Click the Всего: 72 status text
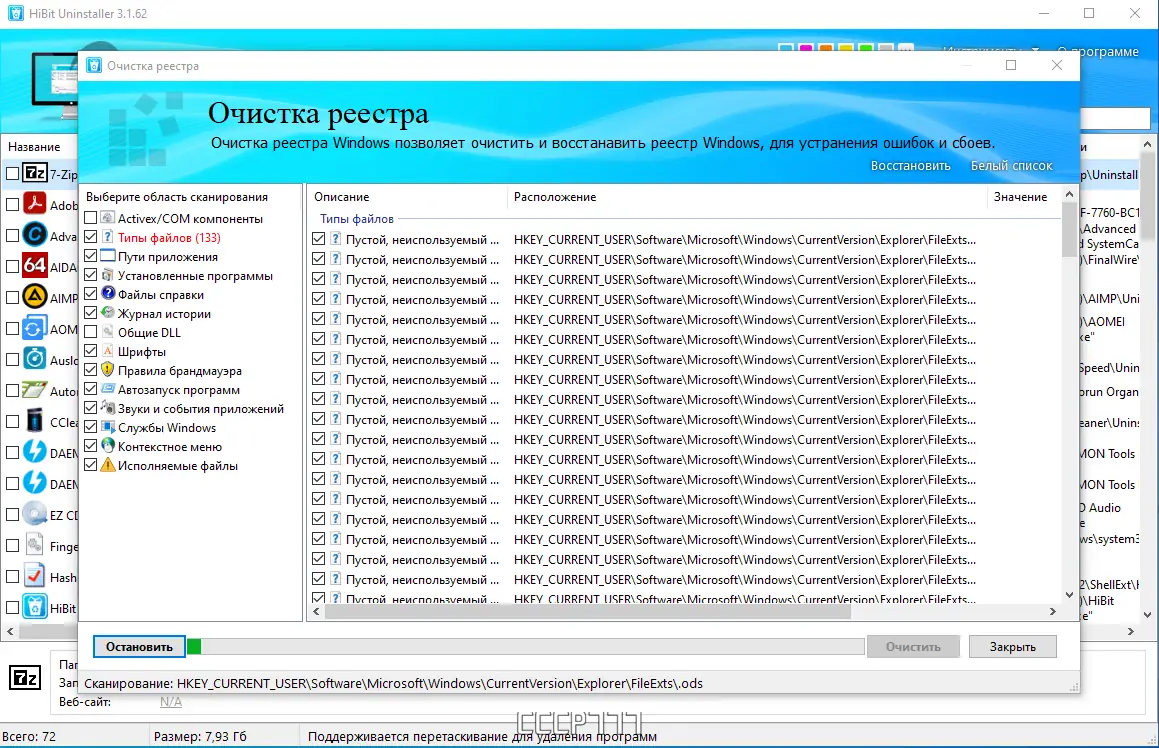This screenshot has height=748, width=1159. pos(29,736)
